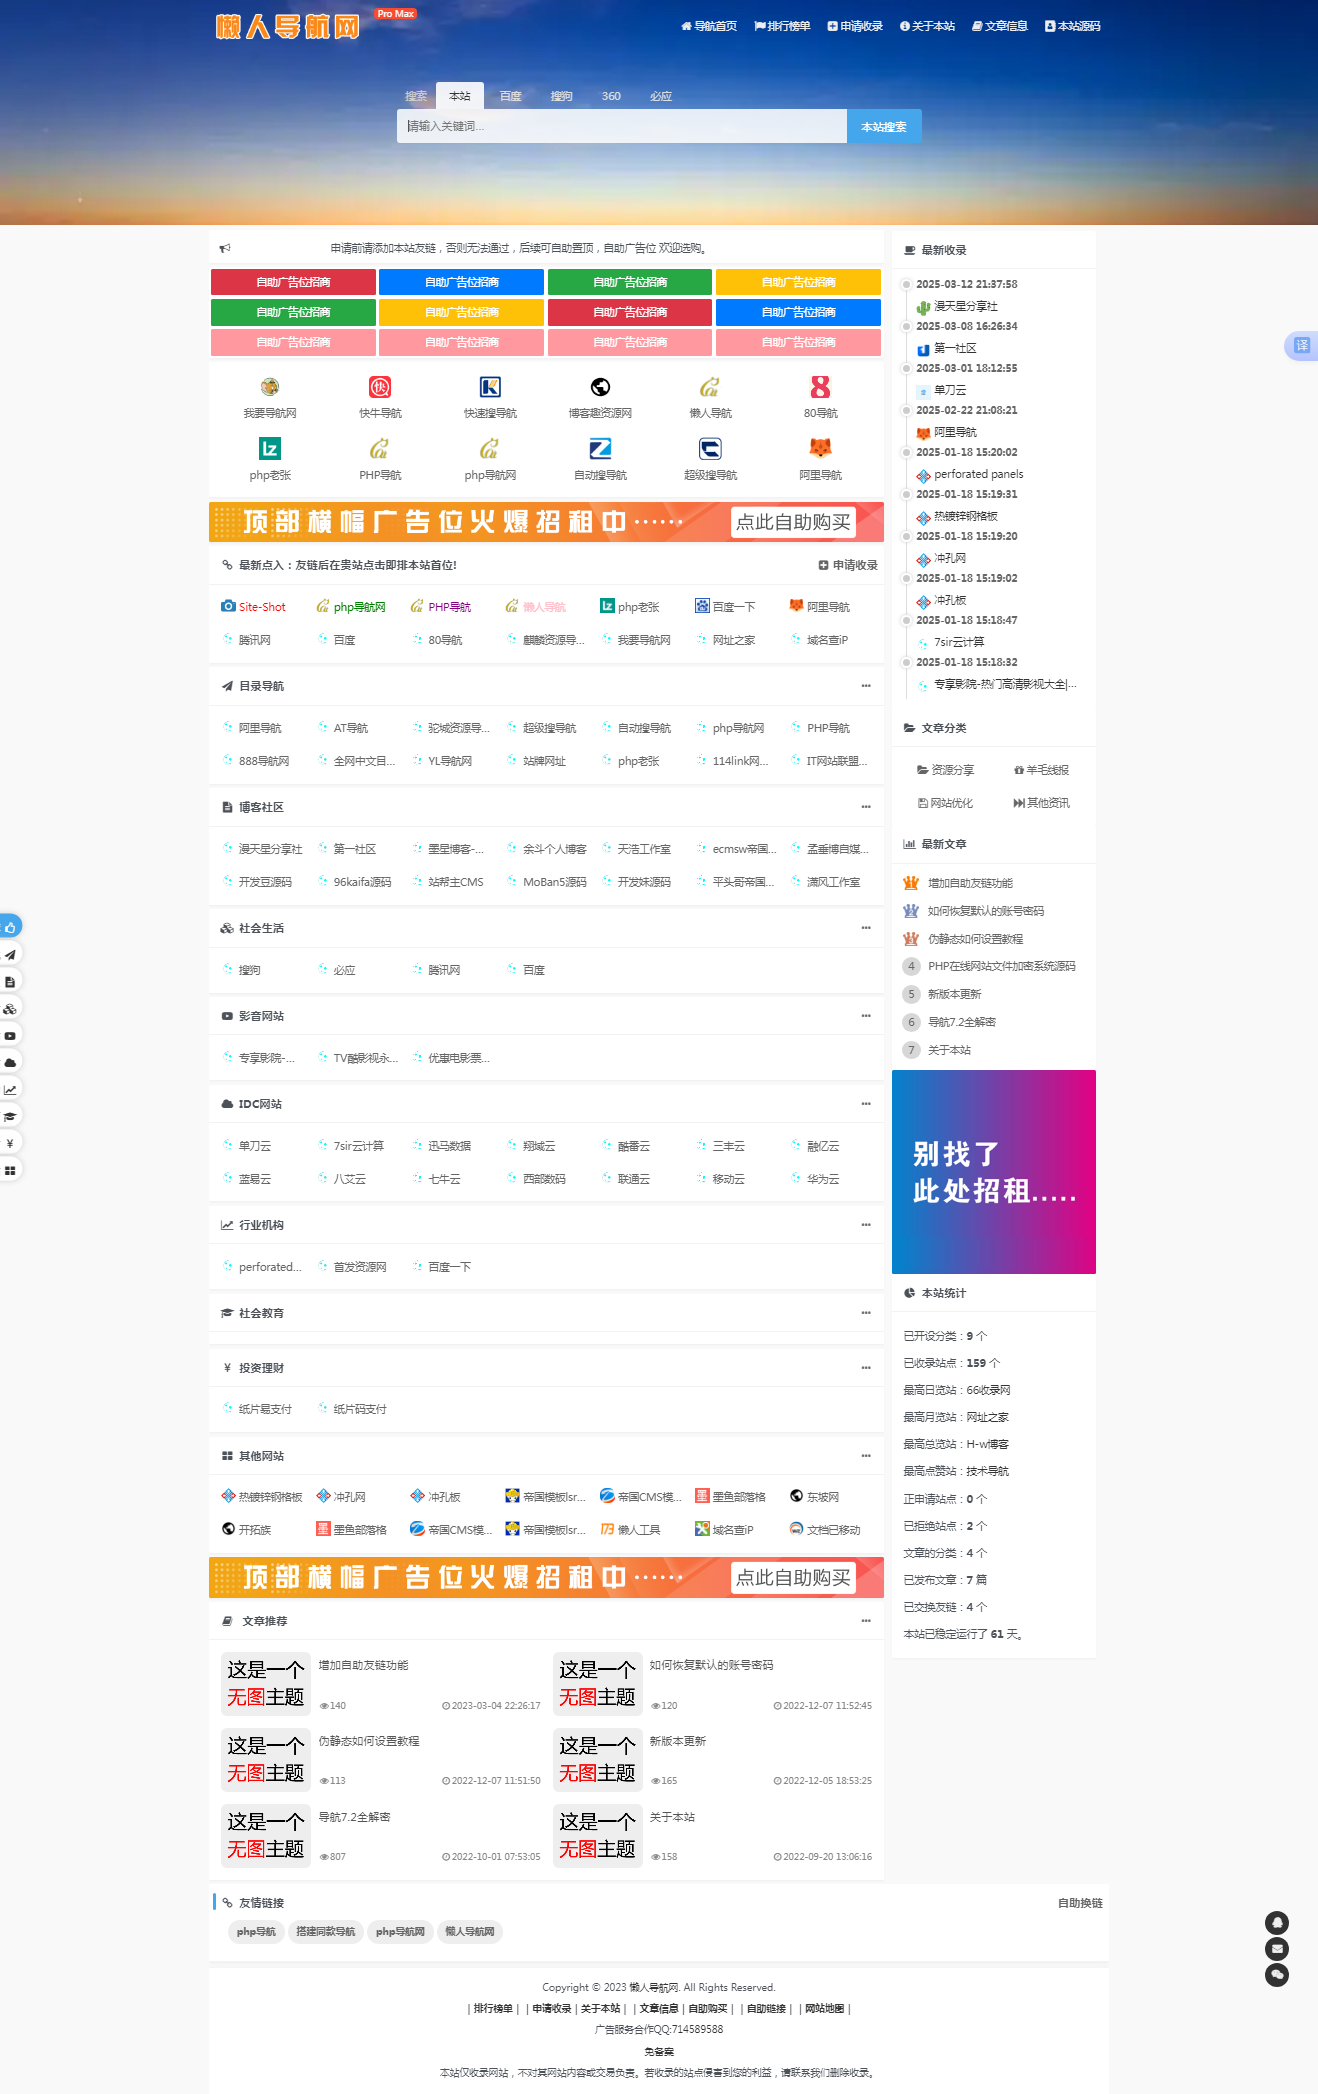Open Site-Shot camera icon link
The height and width of the screenshot is (2094, 1318).
click(228, 606)
